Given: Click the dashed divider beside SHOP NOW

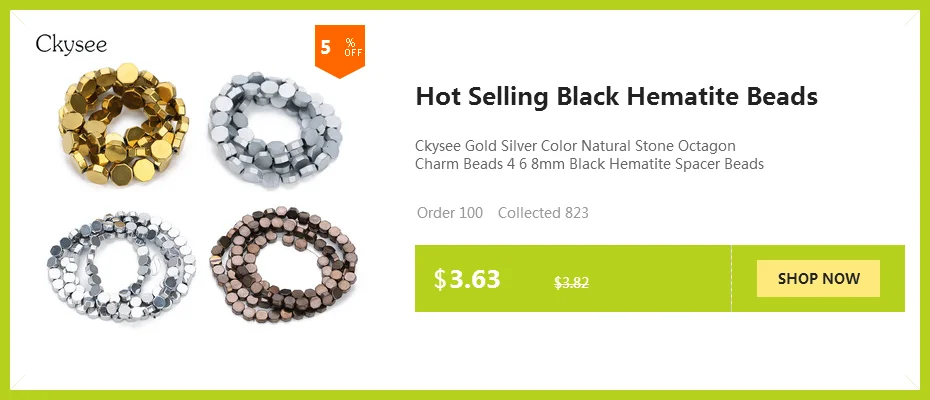Looking at the screenshot, I should coord(731,278).
